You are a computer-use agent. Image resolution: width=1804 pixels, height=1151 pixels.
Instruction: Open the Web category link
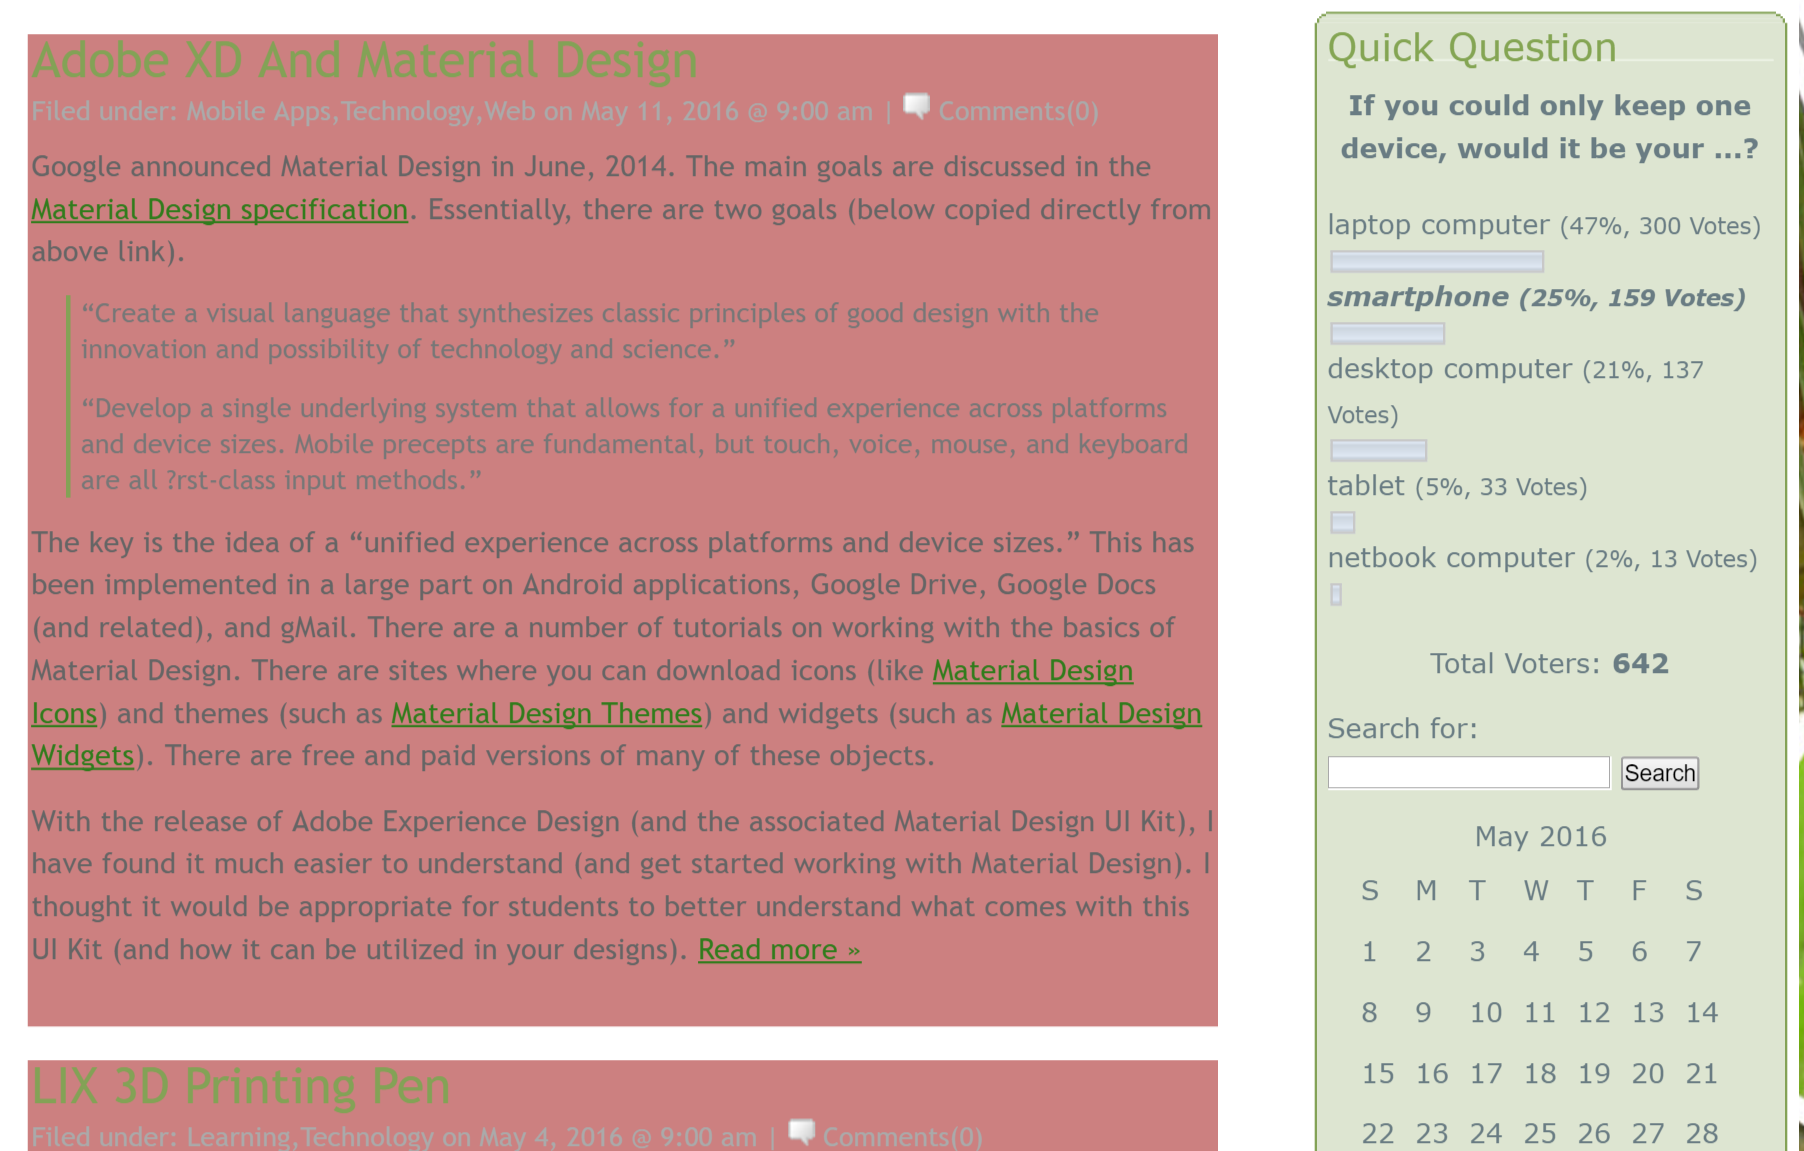[x=510, y=111]
